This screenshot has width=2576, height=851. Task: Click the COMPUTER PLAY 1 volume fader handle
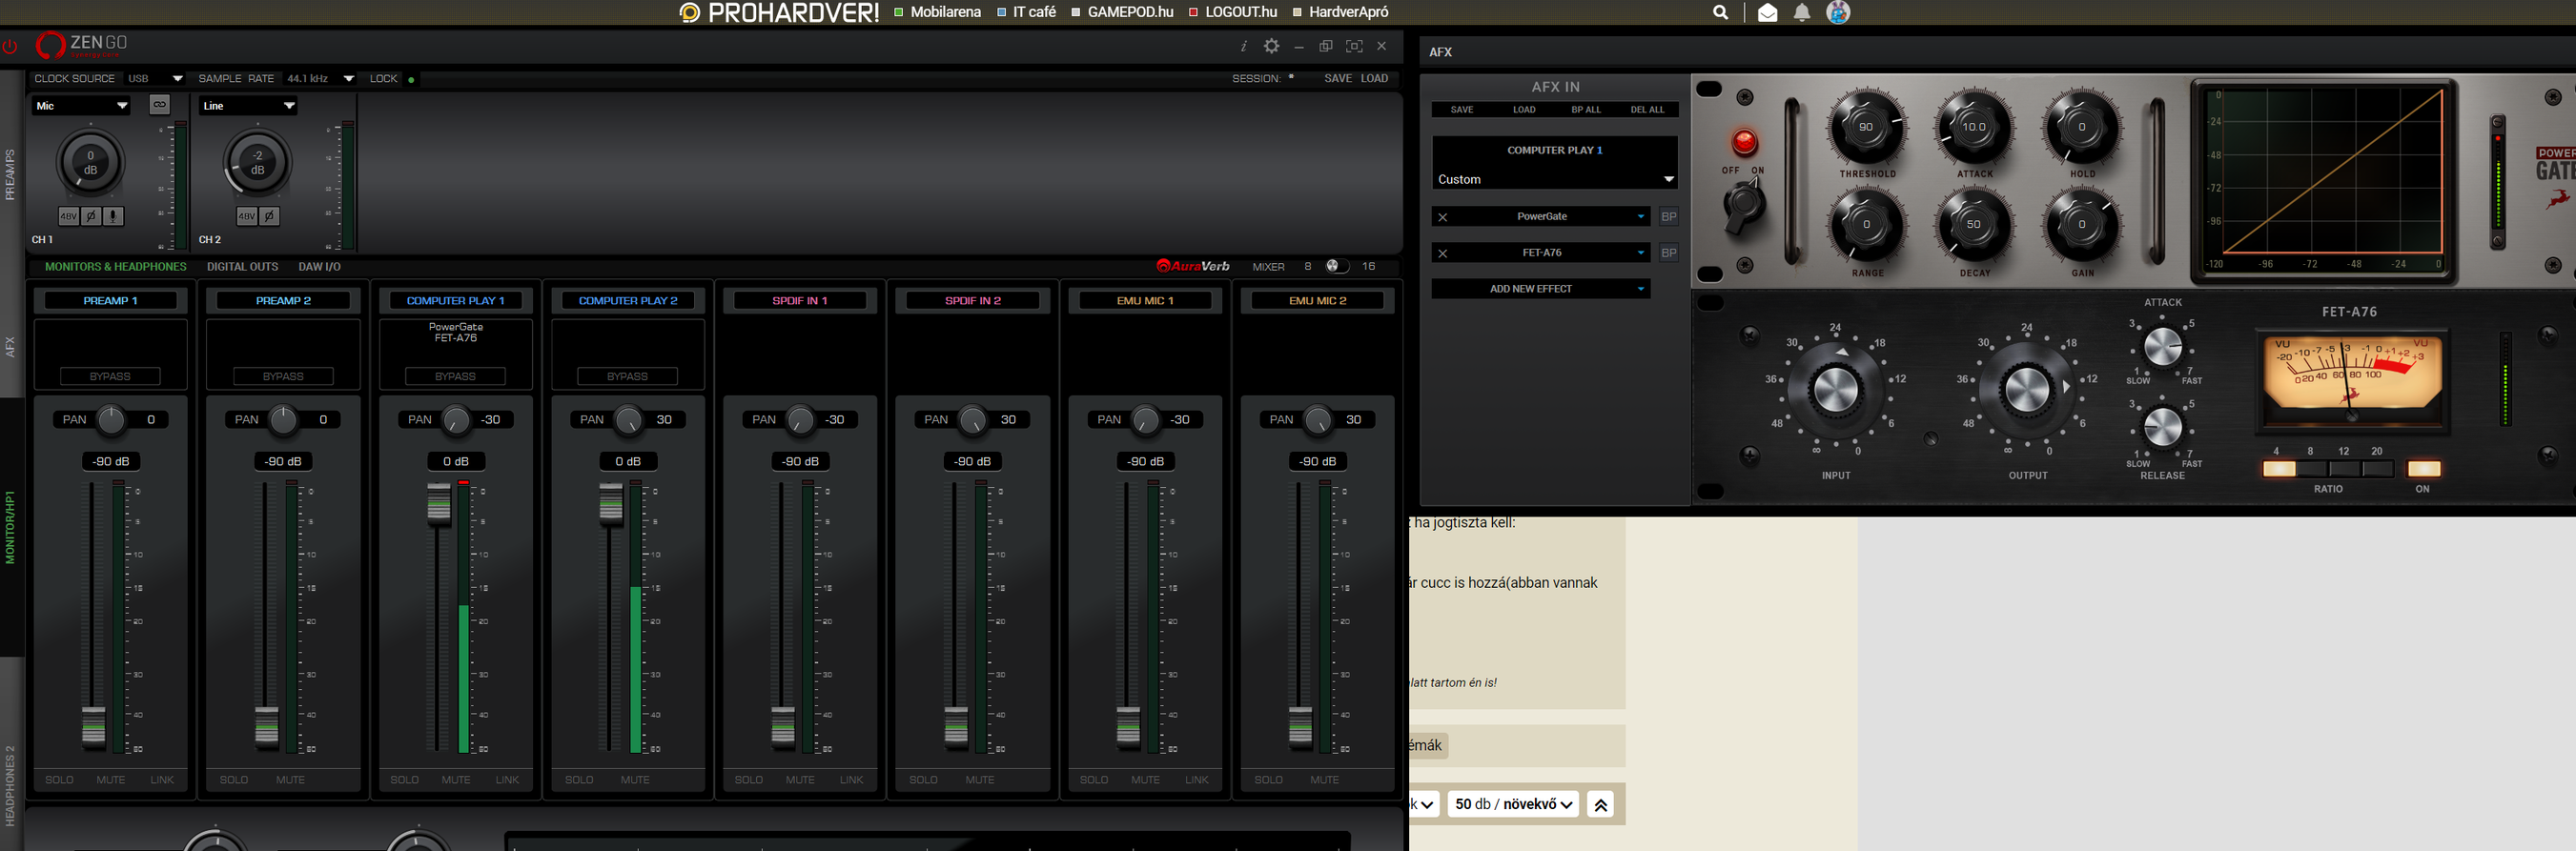coord(439,504)
